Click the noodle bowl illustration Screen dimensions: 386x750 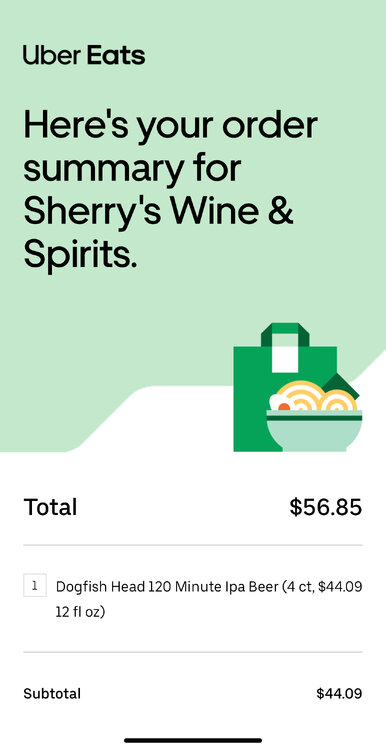(x=314, y=416)
